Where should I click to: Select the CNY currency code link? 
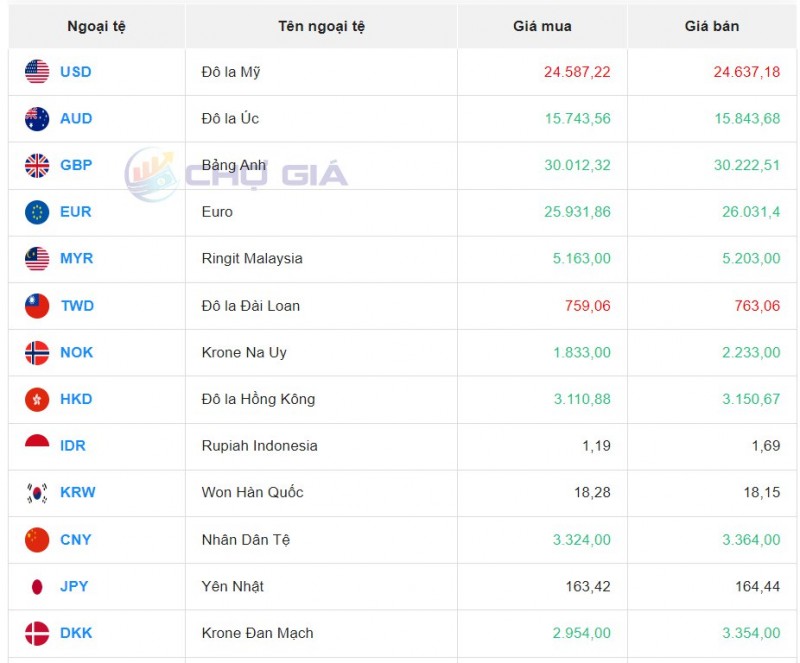tap(75, 540)
